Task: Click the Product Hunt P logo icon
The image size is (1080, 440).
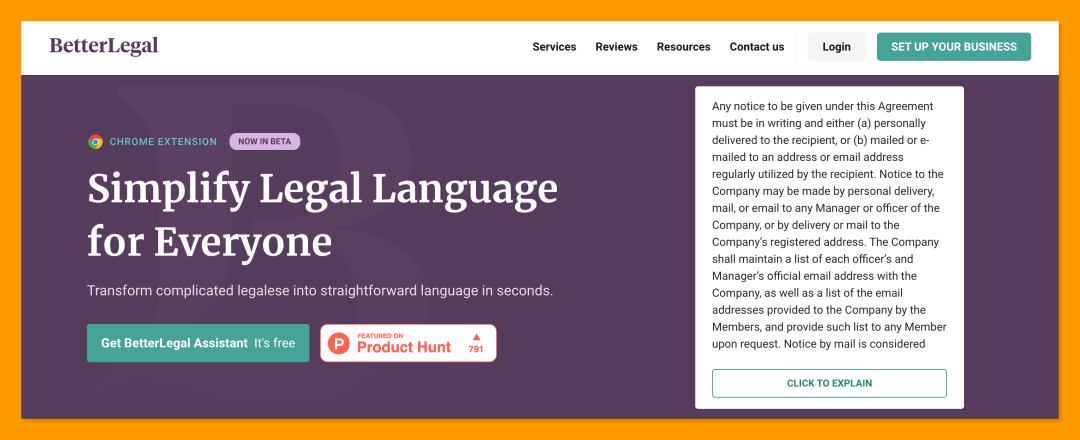Action: [339, 343]
